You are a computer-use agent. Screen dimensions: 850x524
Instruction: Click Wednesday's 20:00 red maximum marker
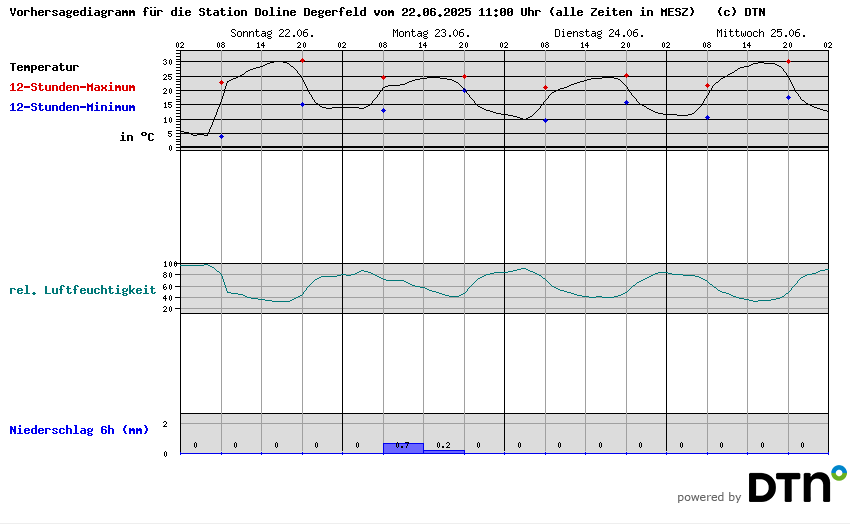click(788, 62)
